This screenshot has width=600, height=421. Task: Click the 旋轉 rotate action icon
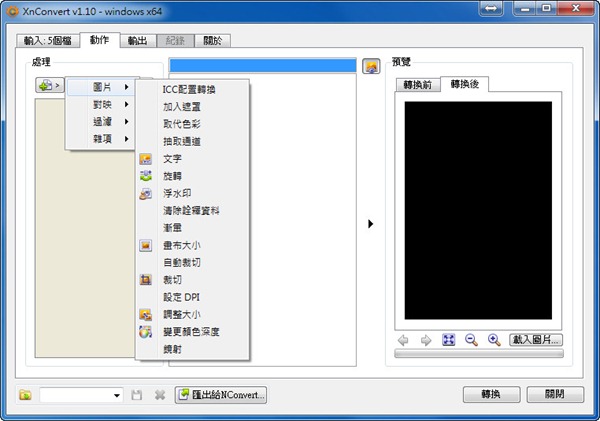(145, 176)
